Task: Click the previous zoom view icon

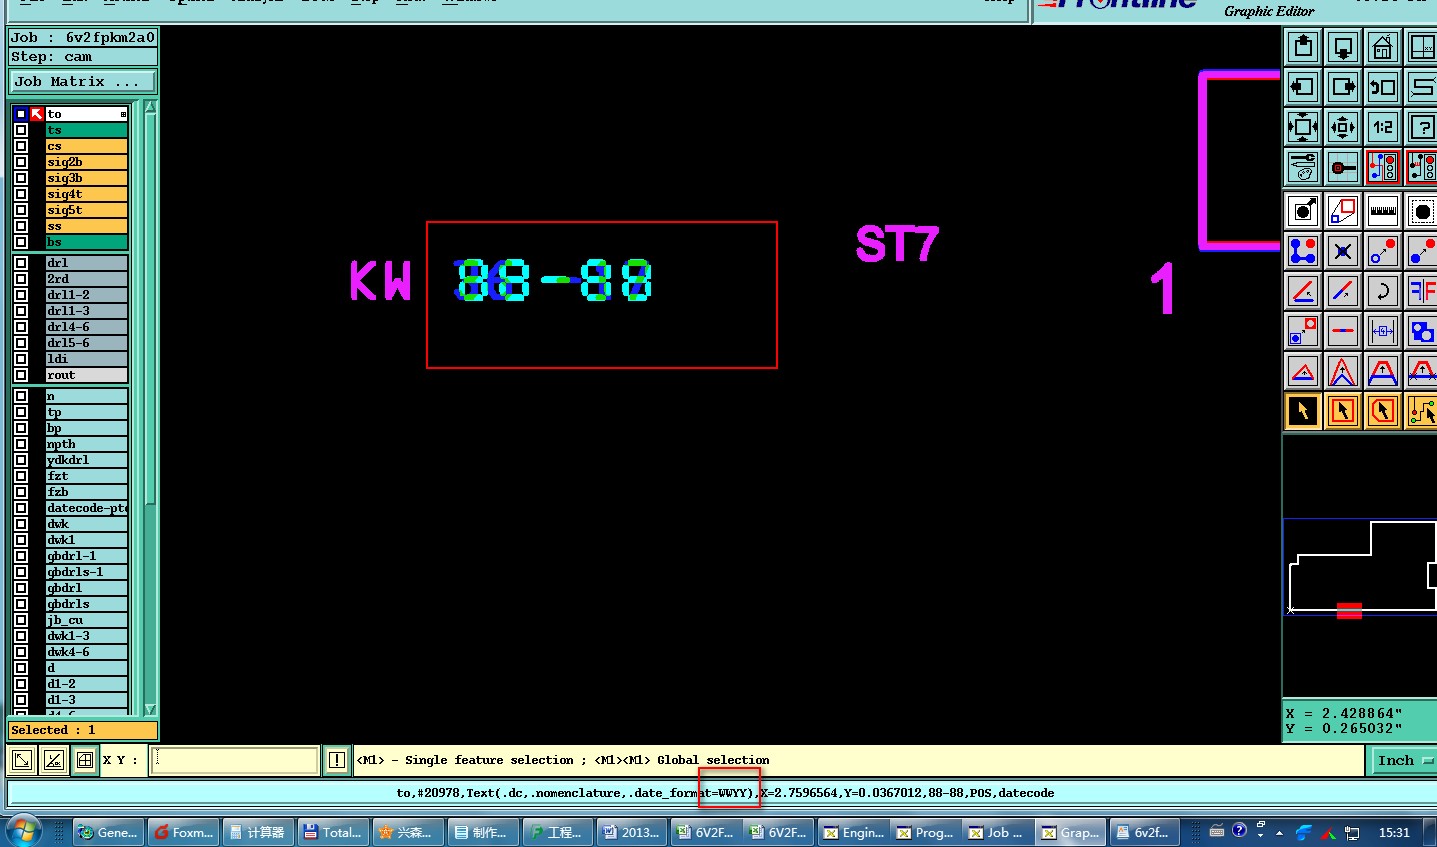Action: 1383,87
